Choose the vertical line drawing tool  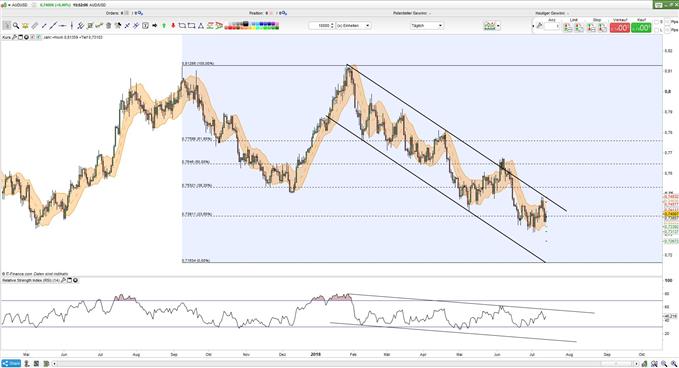tap(71, 26)
